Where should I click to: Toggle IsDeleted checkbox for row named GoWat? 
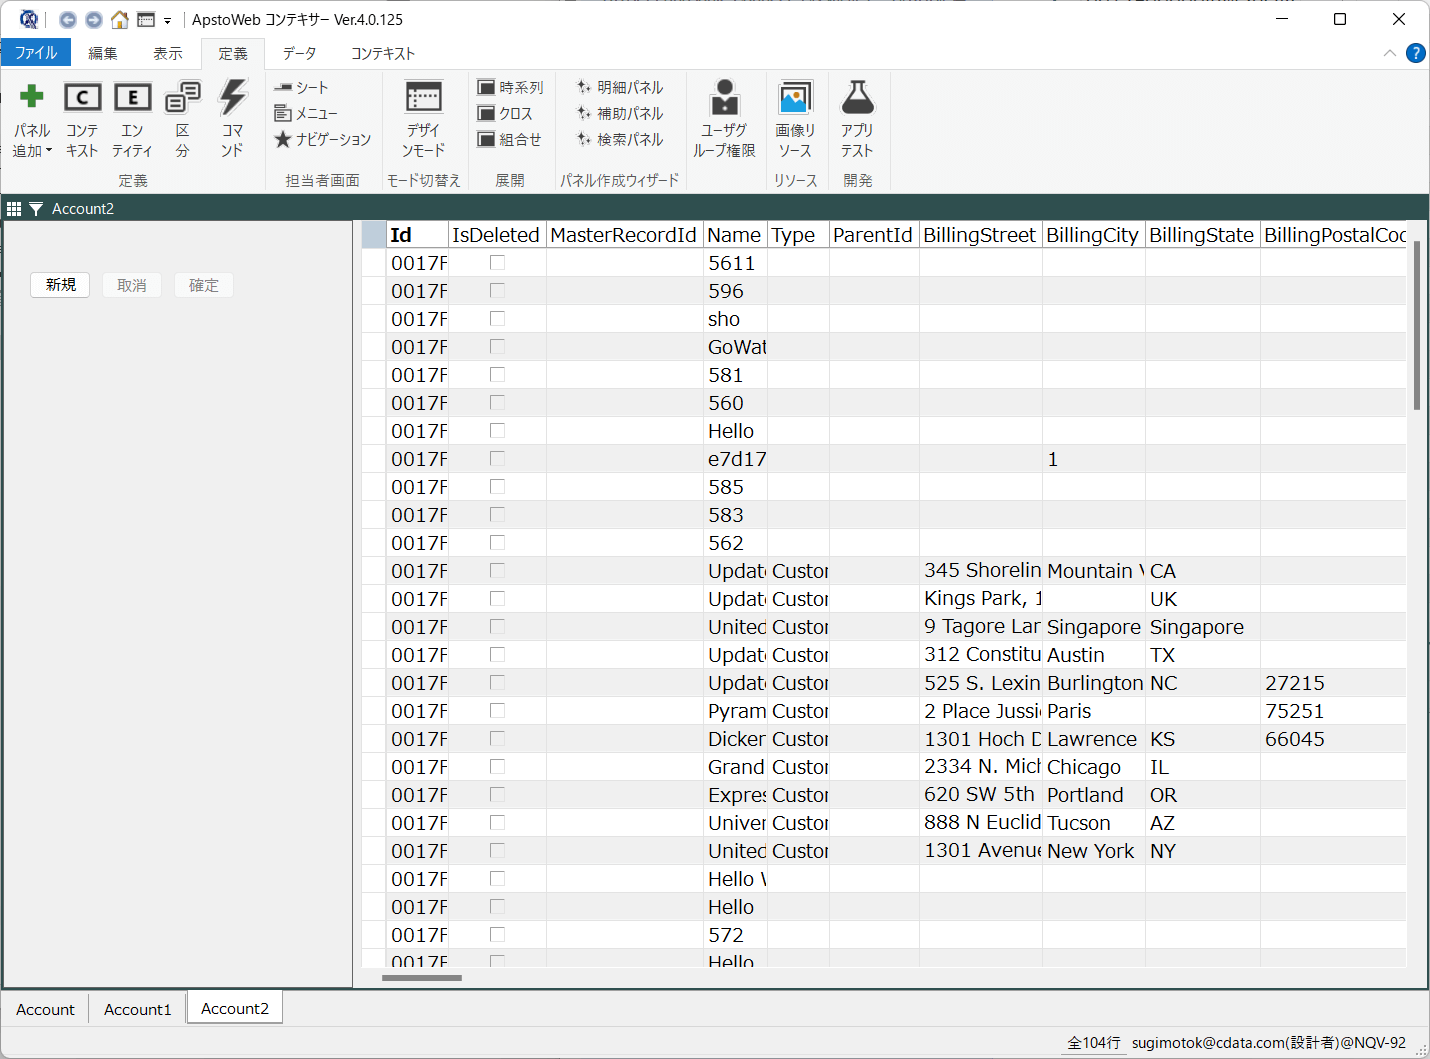(x=497, y=347)
